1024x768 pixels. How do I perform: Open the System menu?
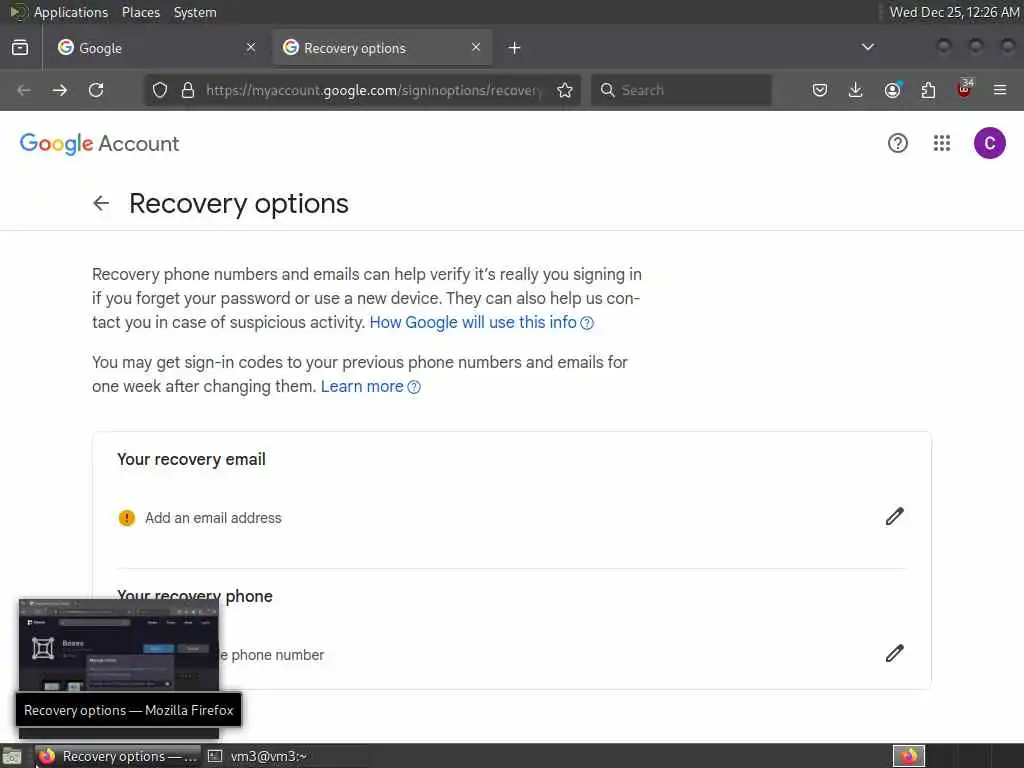pyautogui.click(x=195, y=12)
